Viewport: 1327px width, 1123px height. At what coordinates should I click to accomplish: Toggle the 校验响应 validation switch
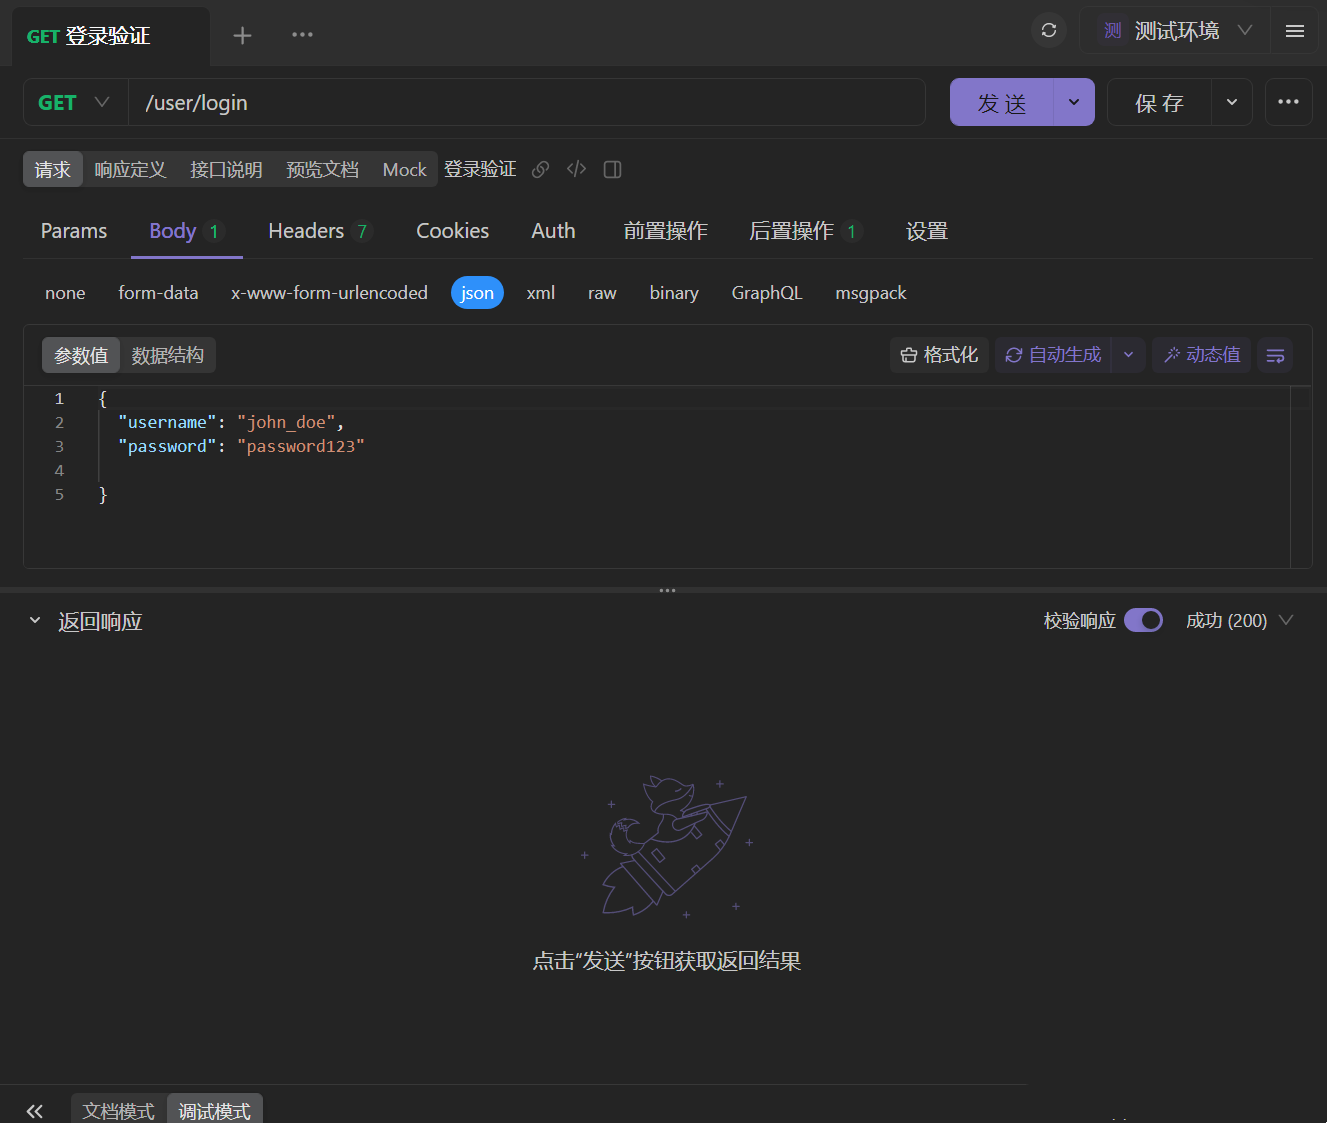[1143, 621]
